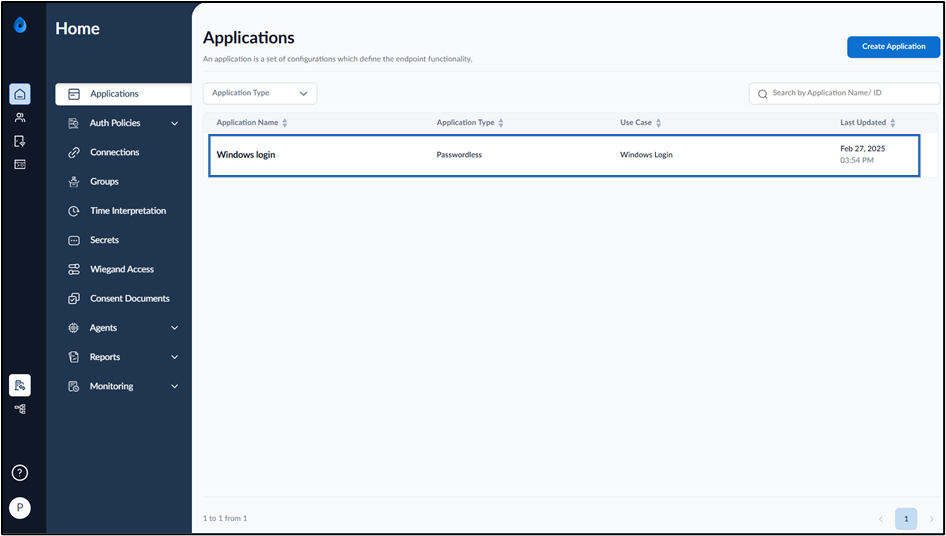Image resolution: width=946 pixels, height=536 pixels.
Task: Click the Connections link icon
Action: pos(74,153)
